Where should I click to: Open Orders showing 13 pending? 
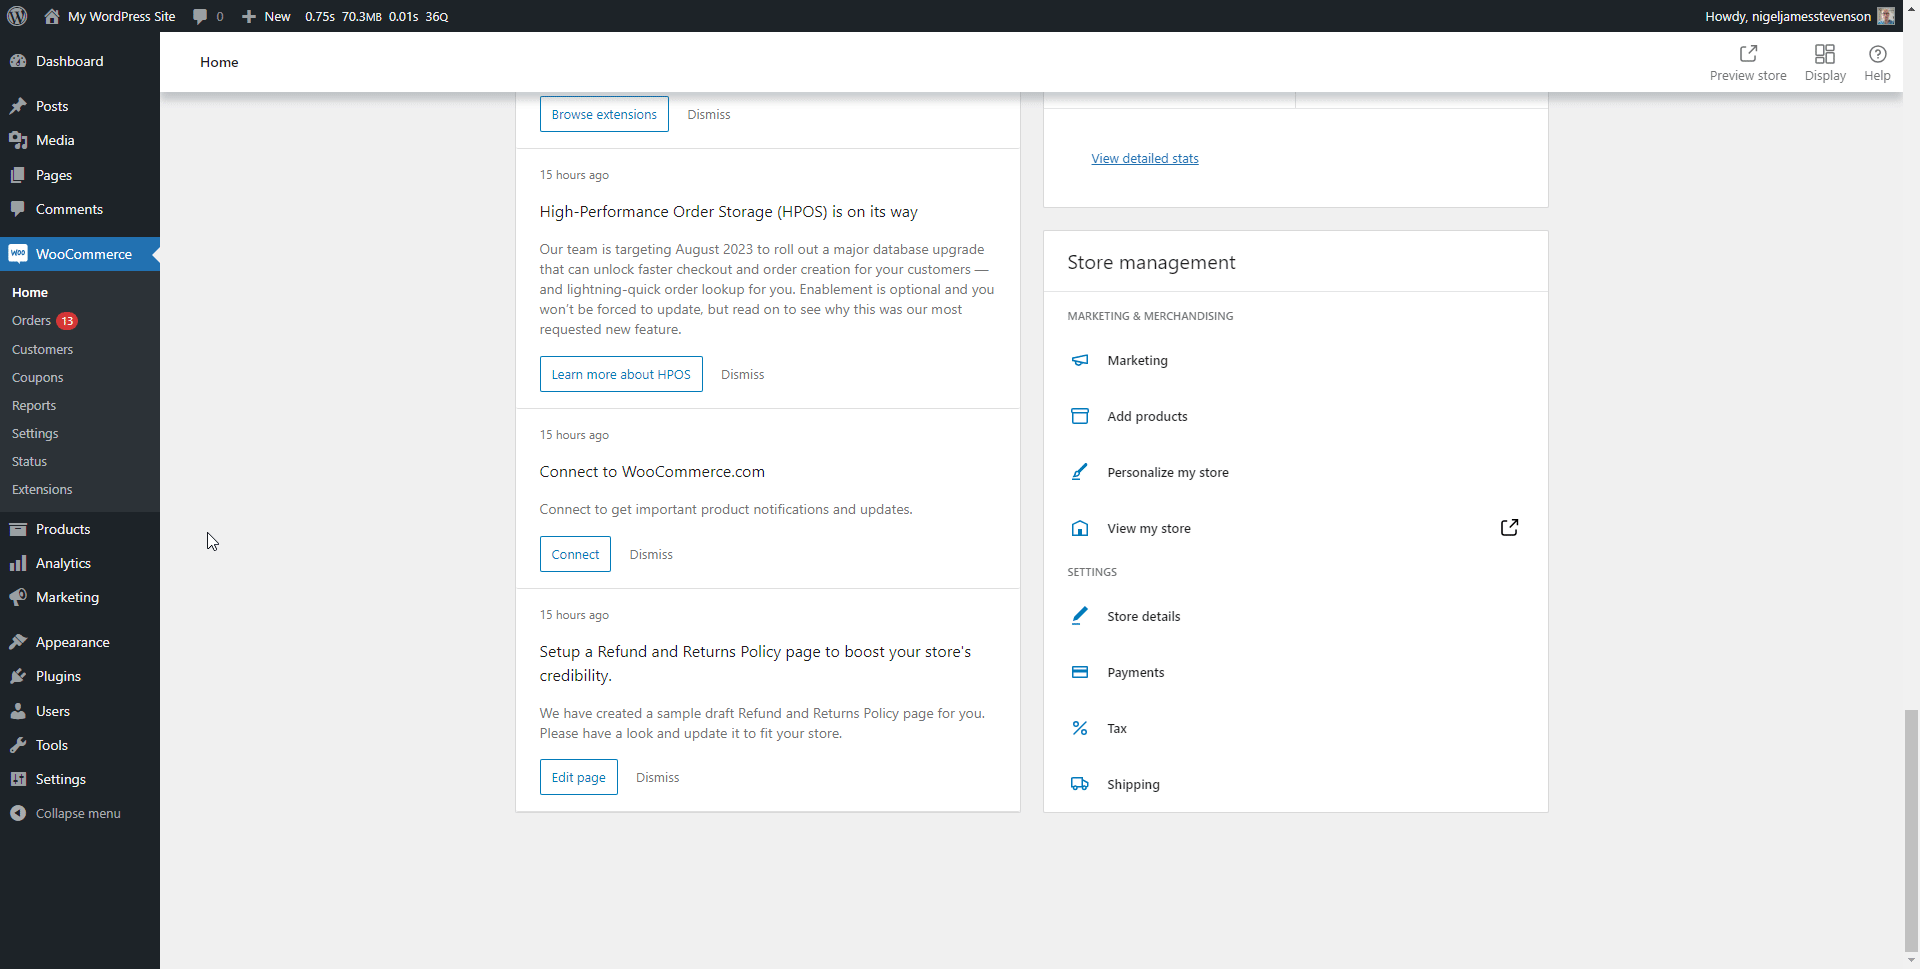(x=30, y=321)
